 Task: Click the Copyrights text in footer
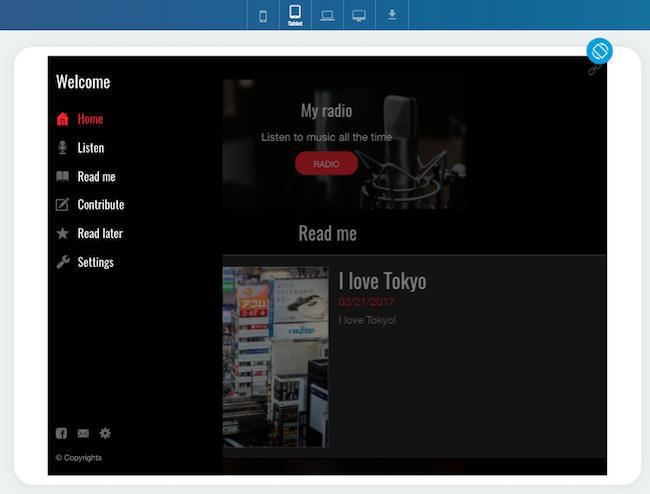point(79,458)
